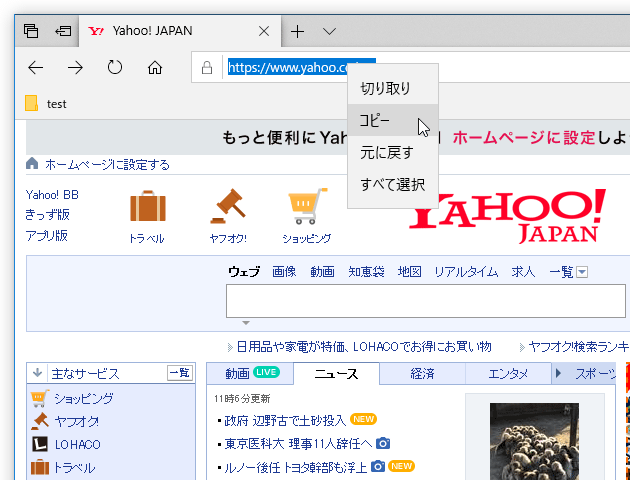Choose 元に戻す from the context menu
This screenshot has width=630, height=480.
coord(393,152)
